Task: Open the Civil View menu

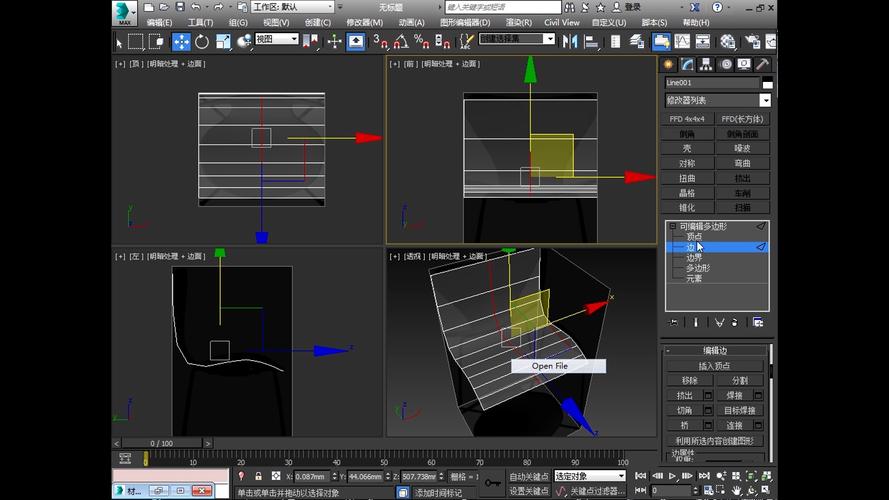Action: 562,23
